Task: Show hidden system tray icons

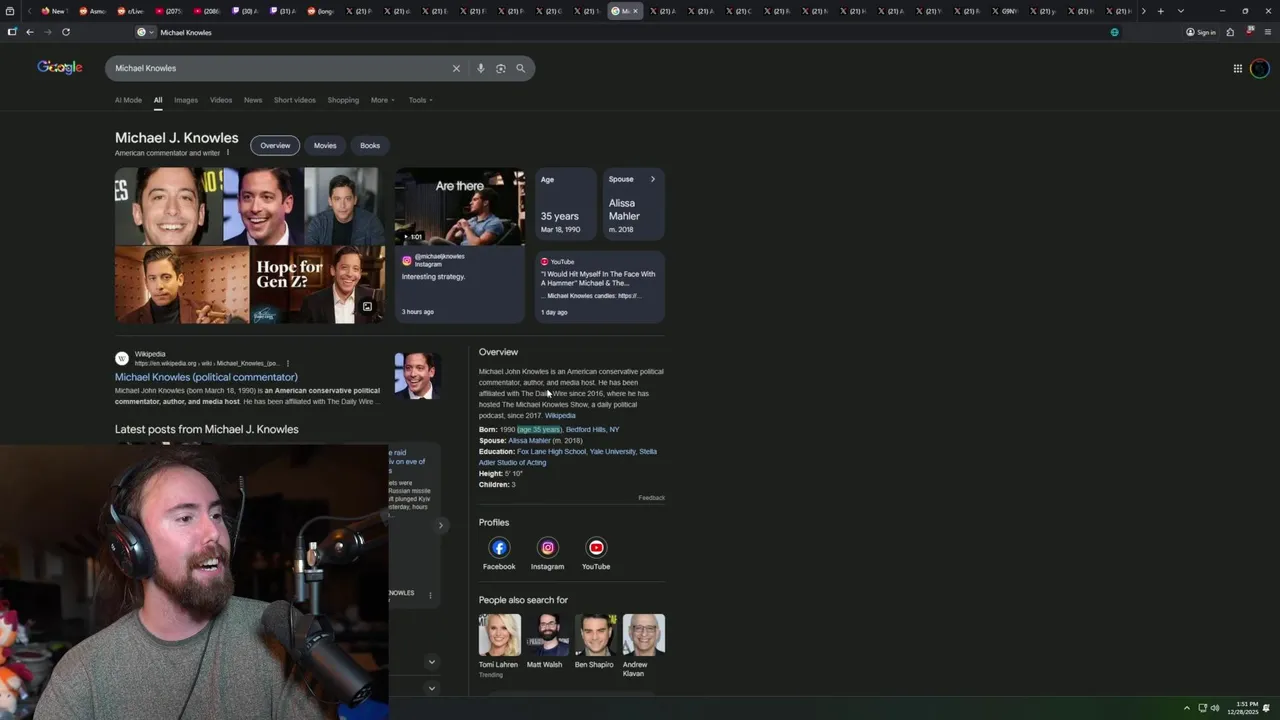Action: pyautogui.click(x=1187, y=708)
